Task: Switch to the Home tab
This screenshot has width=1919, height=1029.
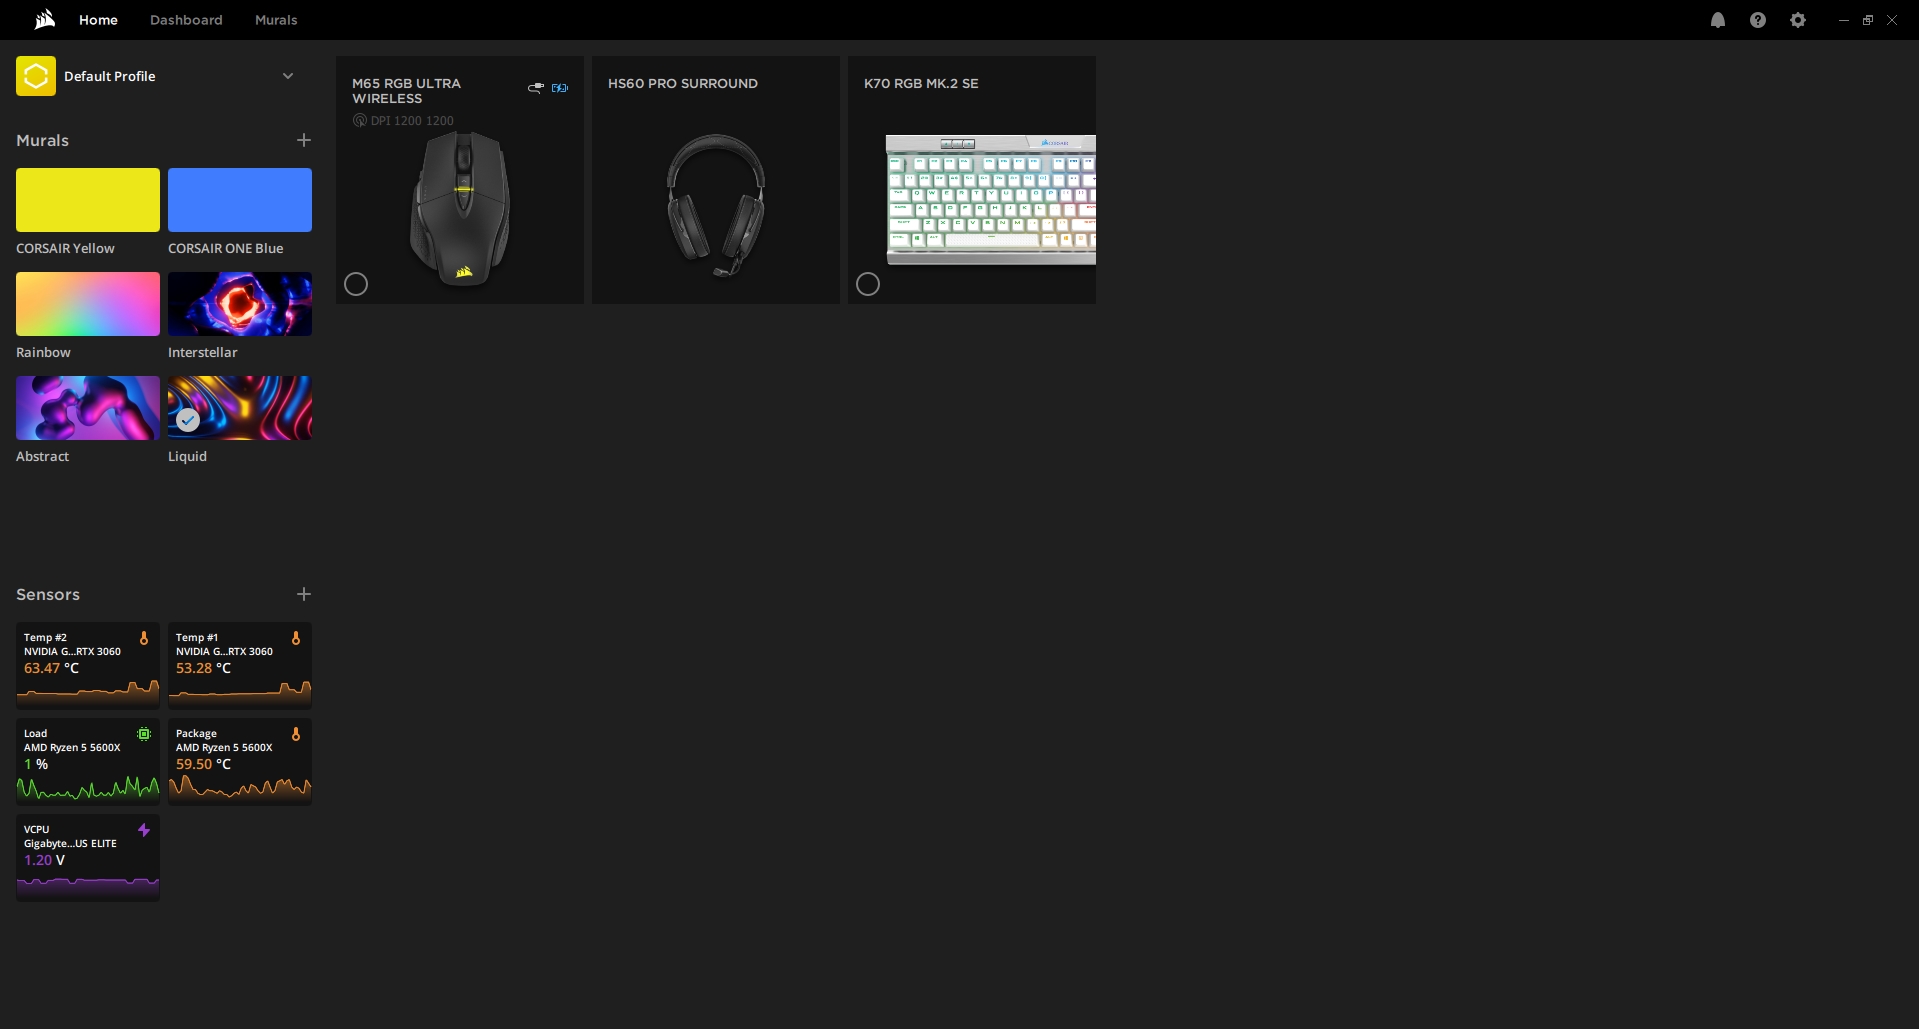Action: pos(98,20)
